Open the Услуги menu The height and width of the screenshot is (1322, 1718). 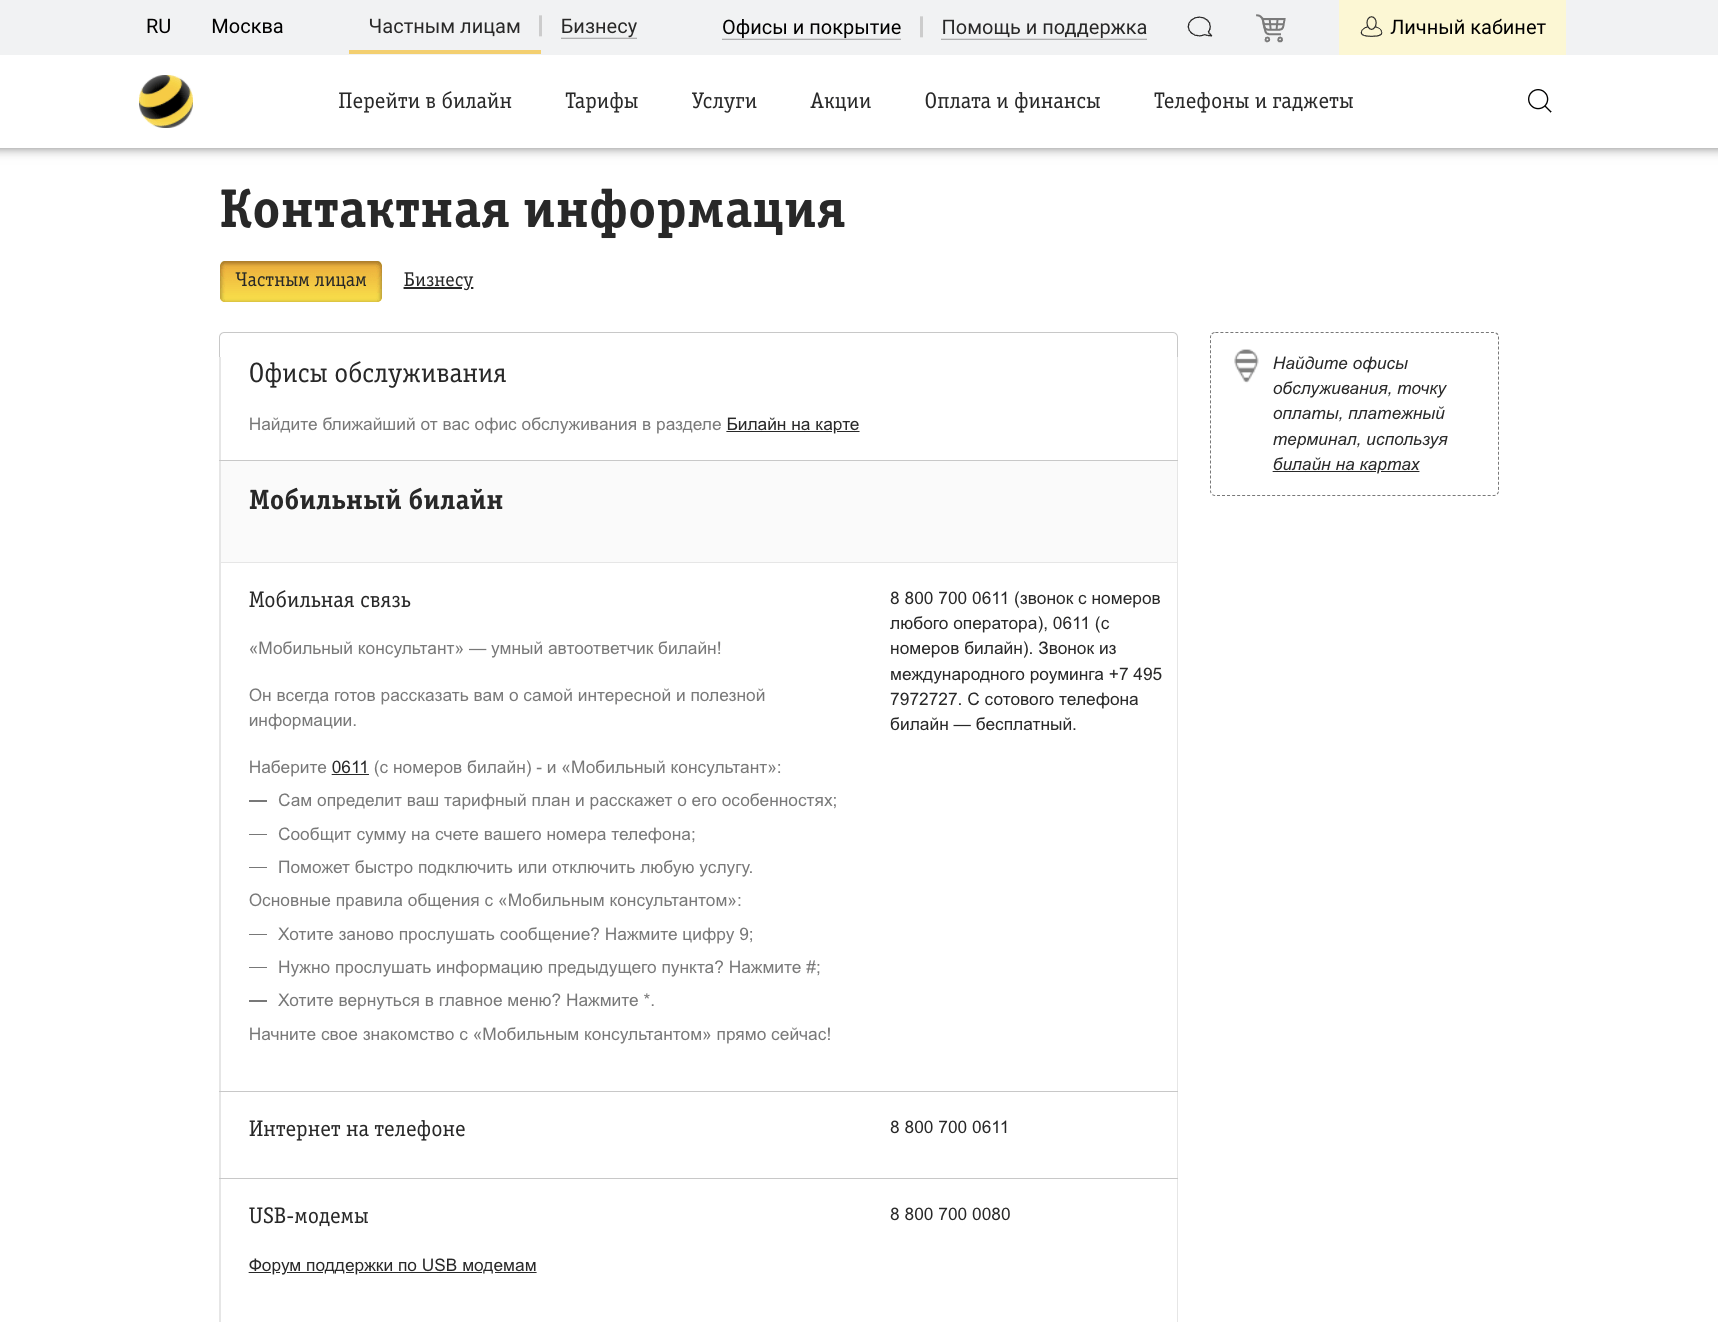725,101
